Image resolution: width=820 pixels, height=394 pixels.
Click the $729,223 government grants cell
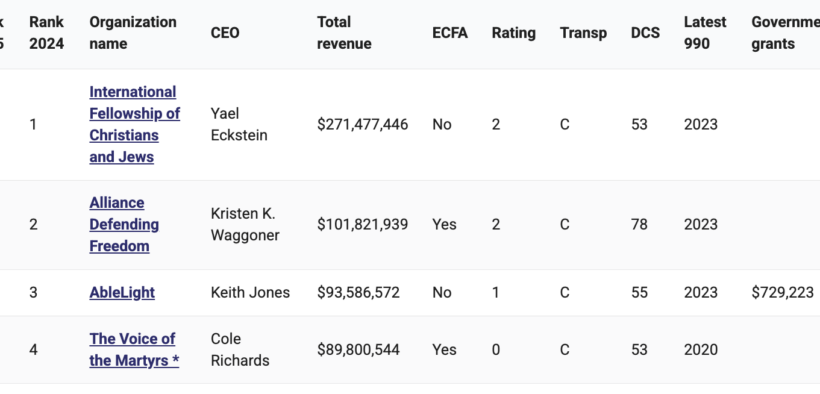782,292
